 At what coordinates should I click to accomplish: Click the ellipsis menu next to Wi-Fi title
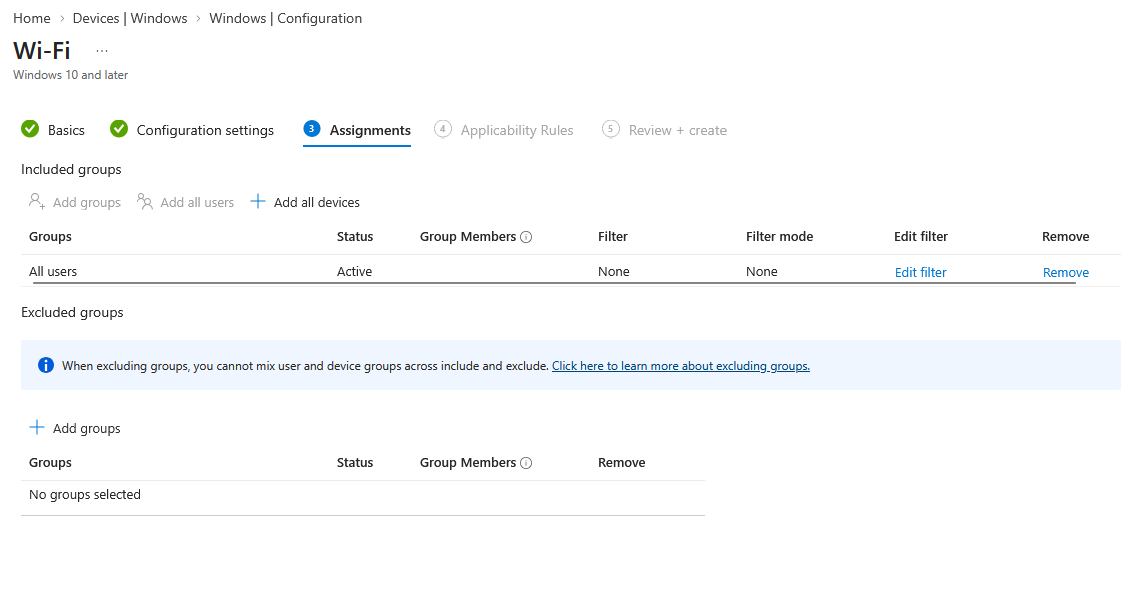point(102,50)
